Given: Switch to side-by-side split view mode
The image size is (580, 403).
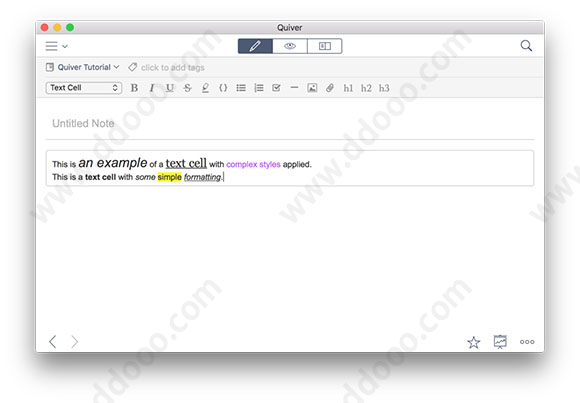Looking at the screenshot, I should click(x=324, y=46).
